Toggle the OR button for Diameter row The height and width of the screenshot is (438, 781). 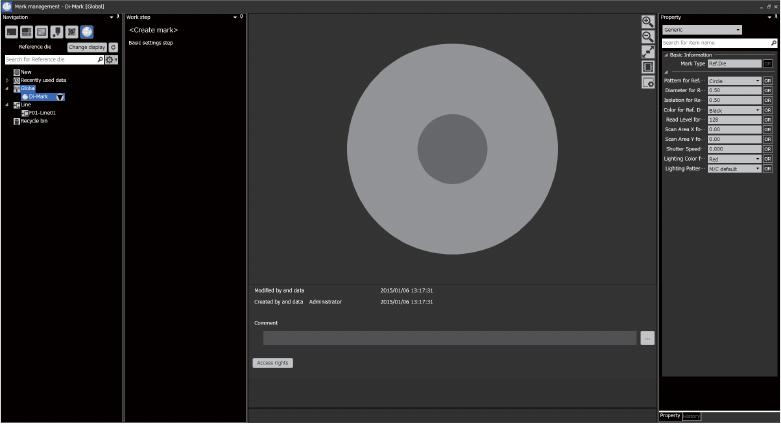[x=768, y=90]
